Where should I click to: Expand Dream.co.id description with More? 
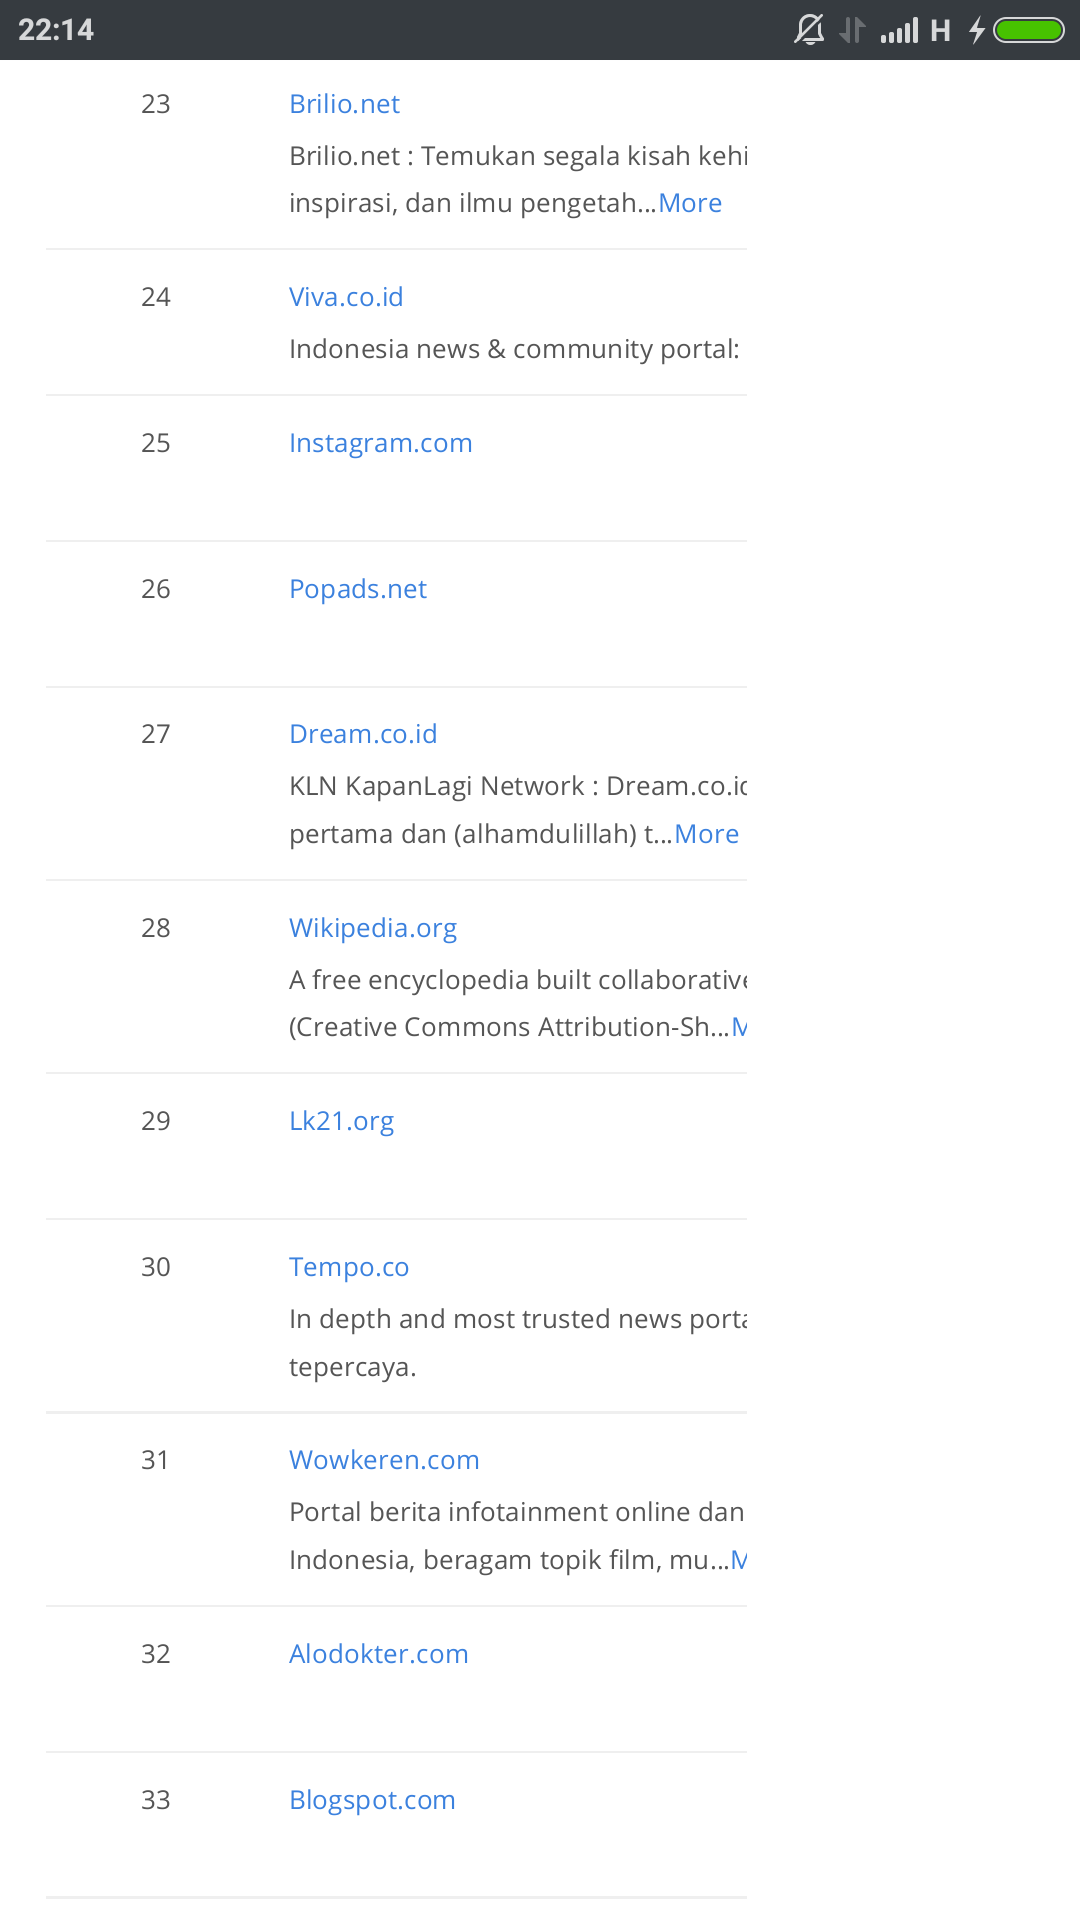coord(707,834)
